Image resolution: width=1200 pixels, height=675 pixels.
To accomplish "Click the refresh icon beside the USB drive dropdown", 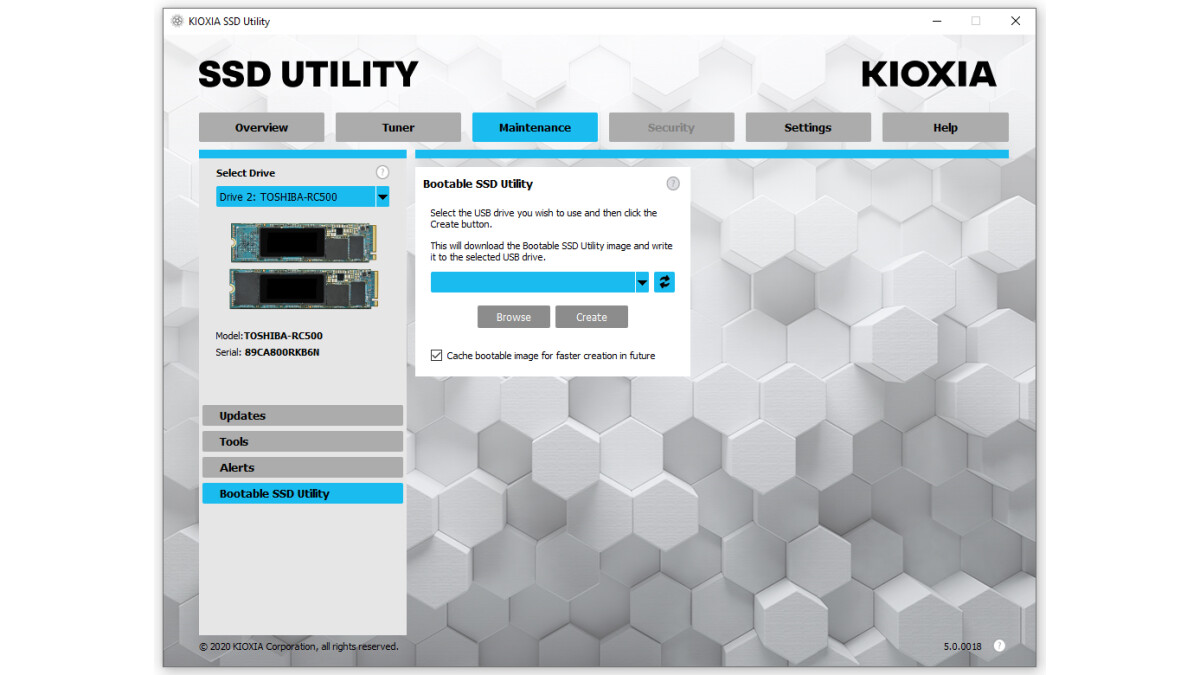I will pos(664,282).
